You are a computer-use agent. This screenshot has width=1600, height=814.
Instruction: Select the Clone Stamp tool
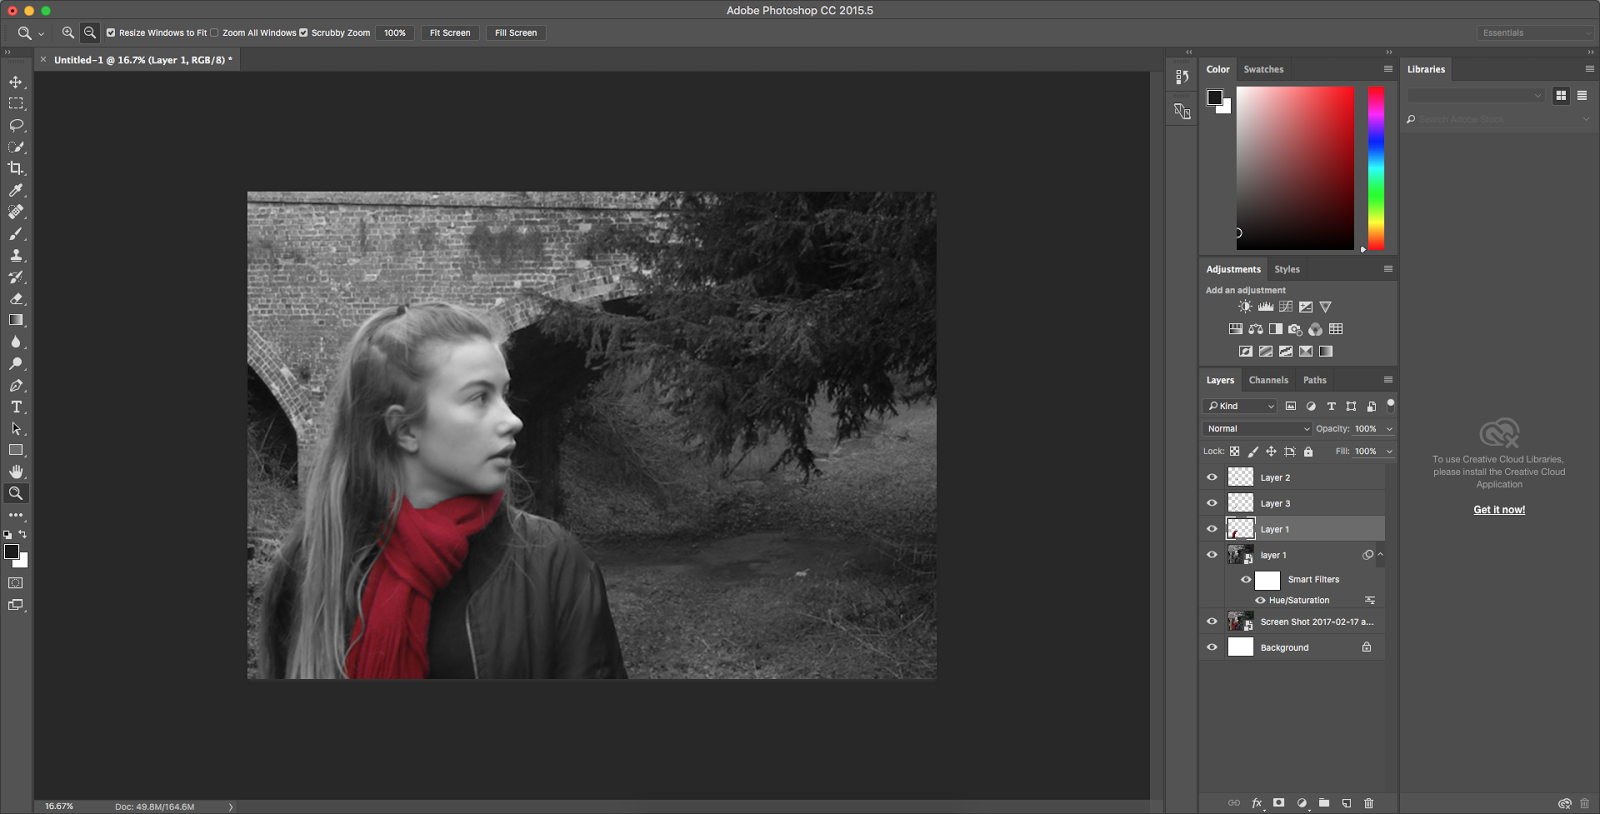(16, 255)
